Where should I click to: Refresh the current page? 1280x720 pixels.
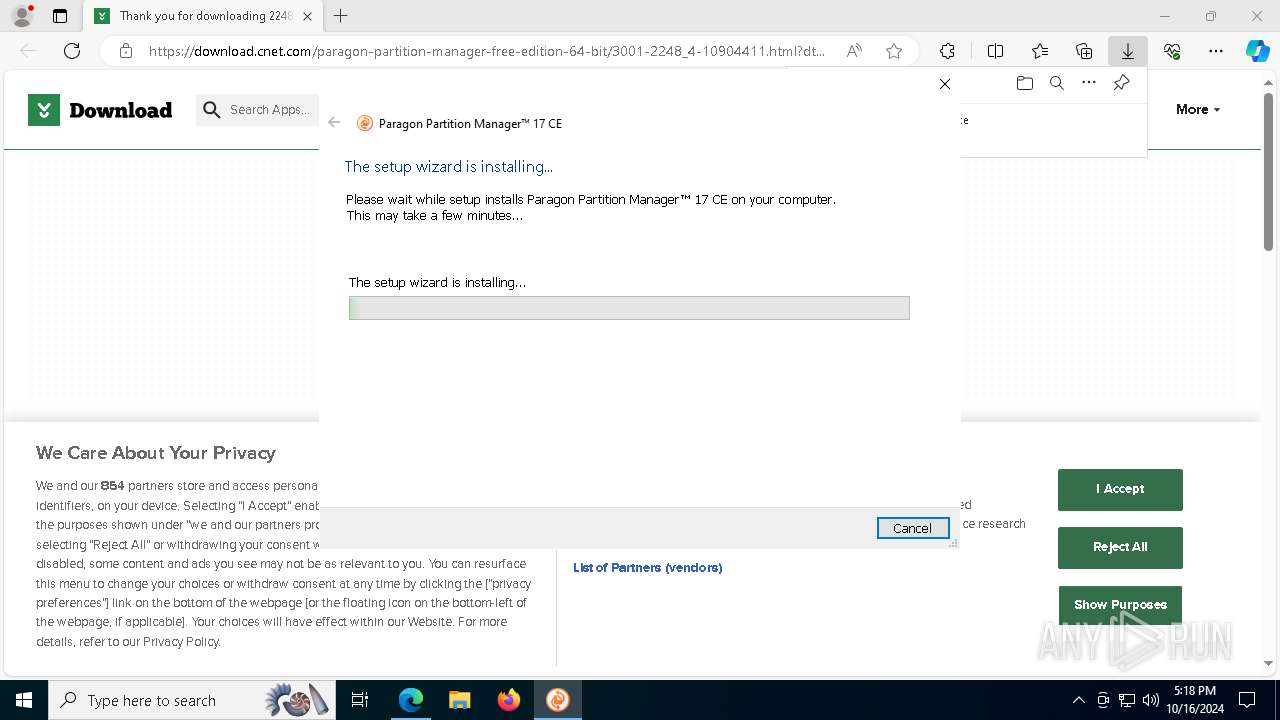(x=72, y=51)
